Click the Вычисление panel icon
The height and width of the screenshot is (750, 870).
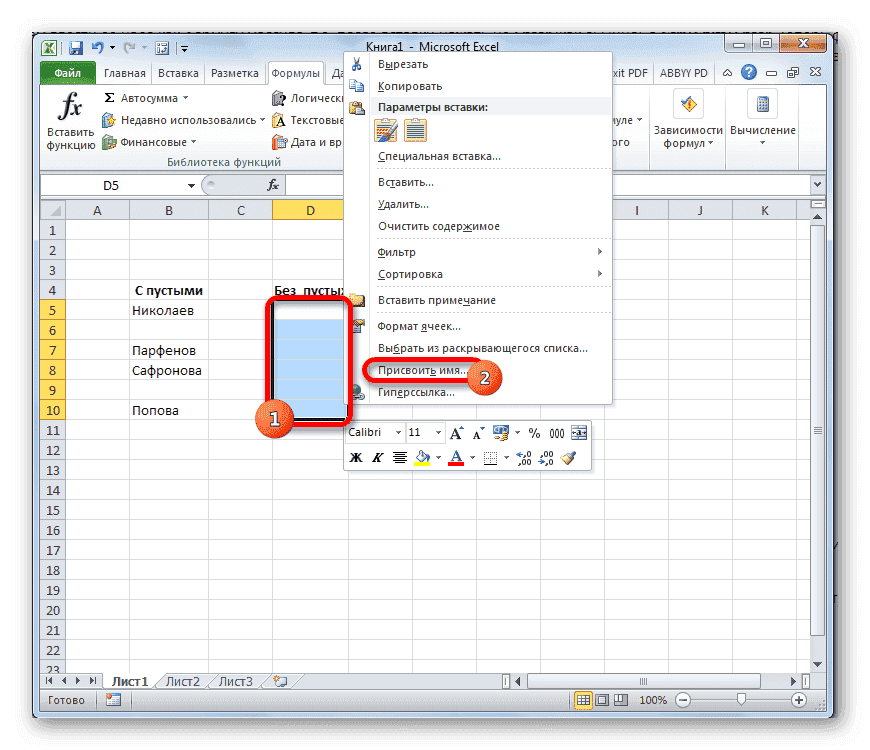pyautogui.click(x=761, y=105)
